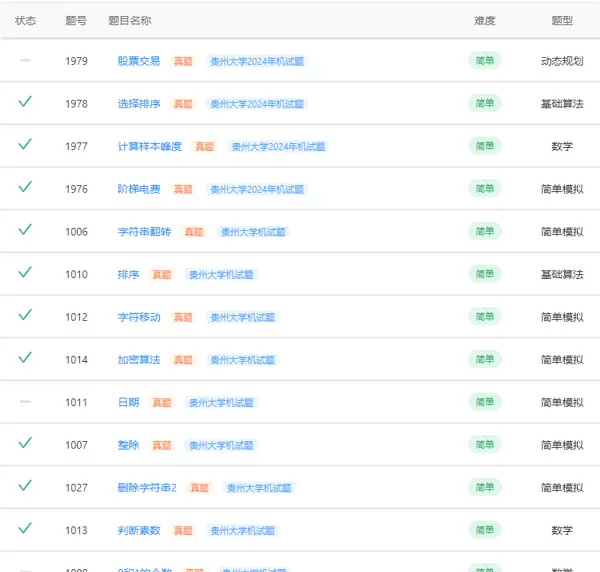Open the 股票交易 problem
The height and width of the screenshot is (572, 600).
tap(138, 61)
